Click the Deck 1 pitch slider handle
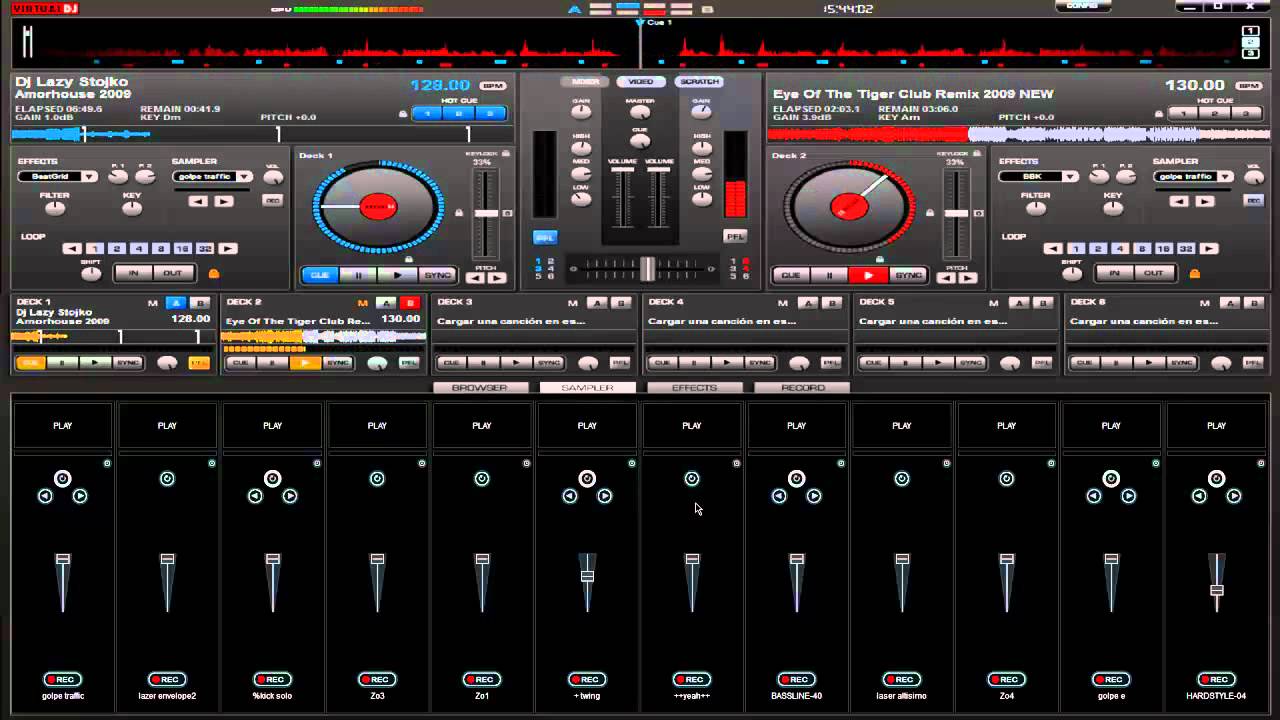 [486, 213]
